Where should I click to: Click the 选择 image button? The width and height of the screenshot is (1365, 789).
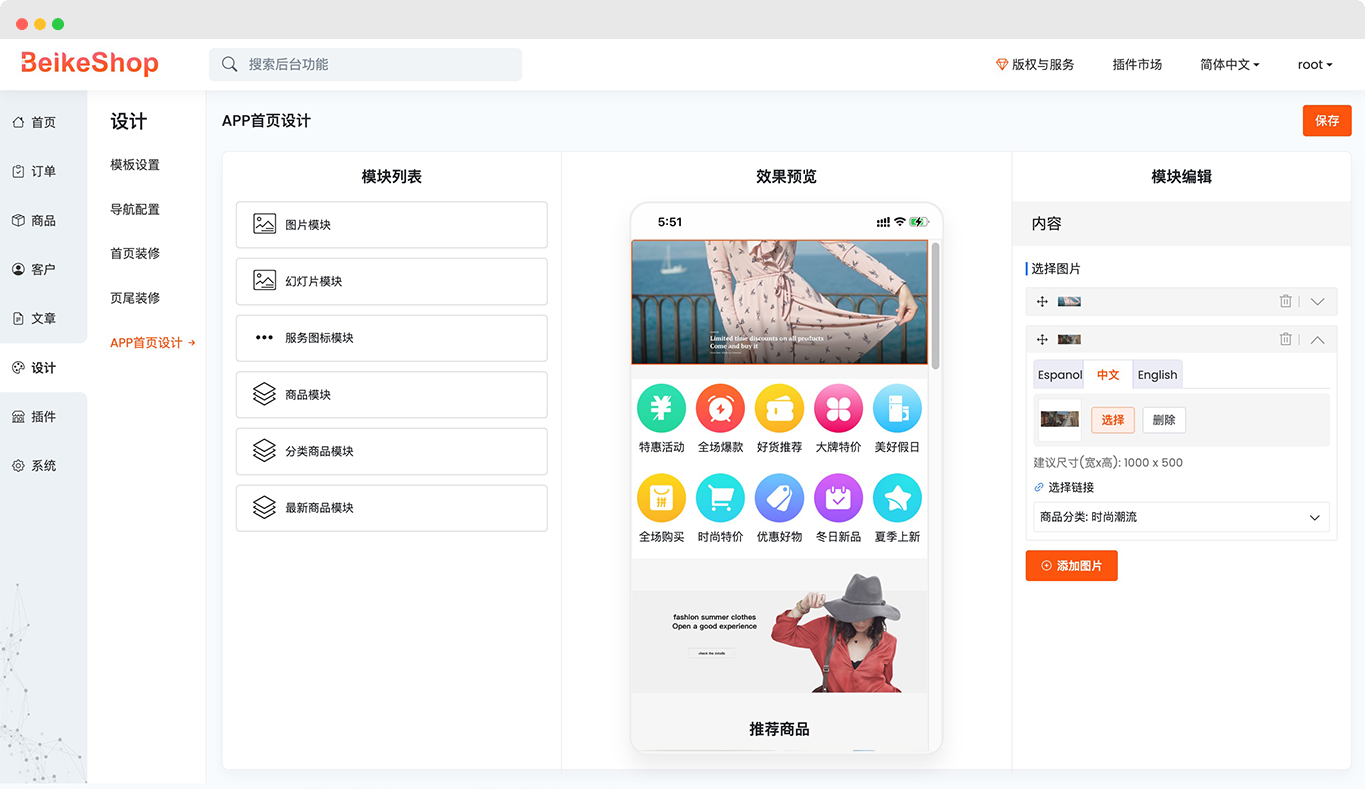1113,420
